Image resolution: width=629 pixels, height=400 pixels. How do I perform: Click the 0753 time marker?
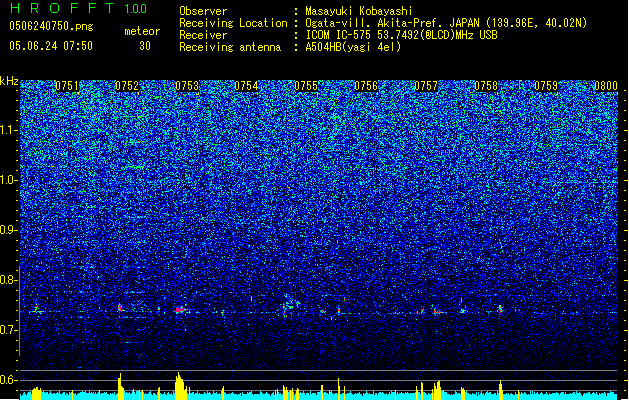[187, 86]
